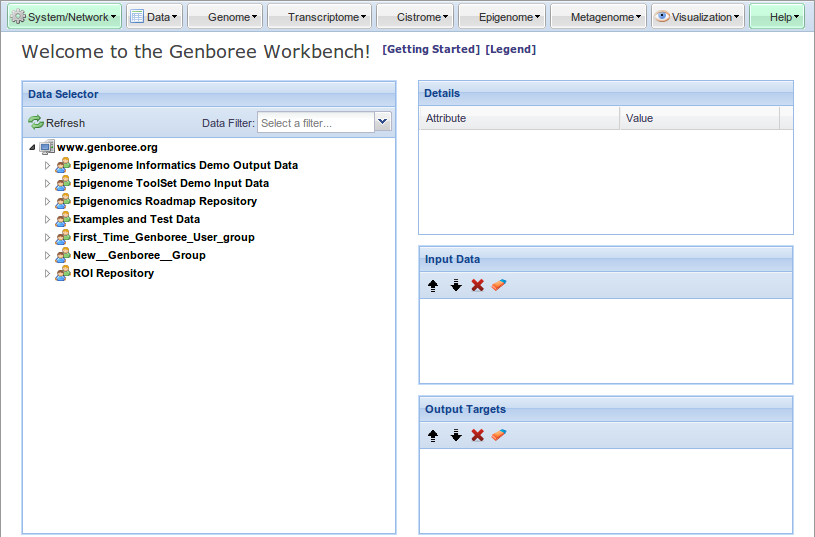Collapse the www.genboree.org root node

point(31,147)
